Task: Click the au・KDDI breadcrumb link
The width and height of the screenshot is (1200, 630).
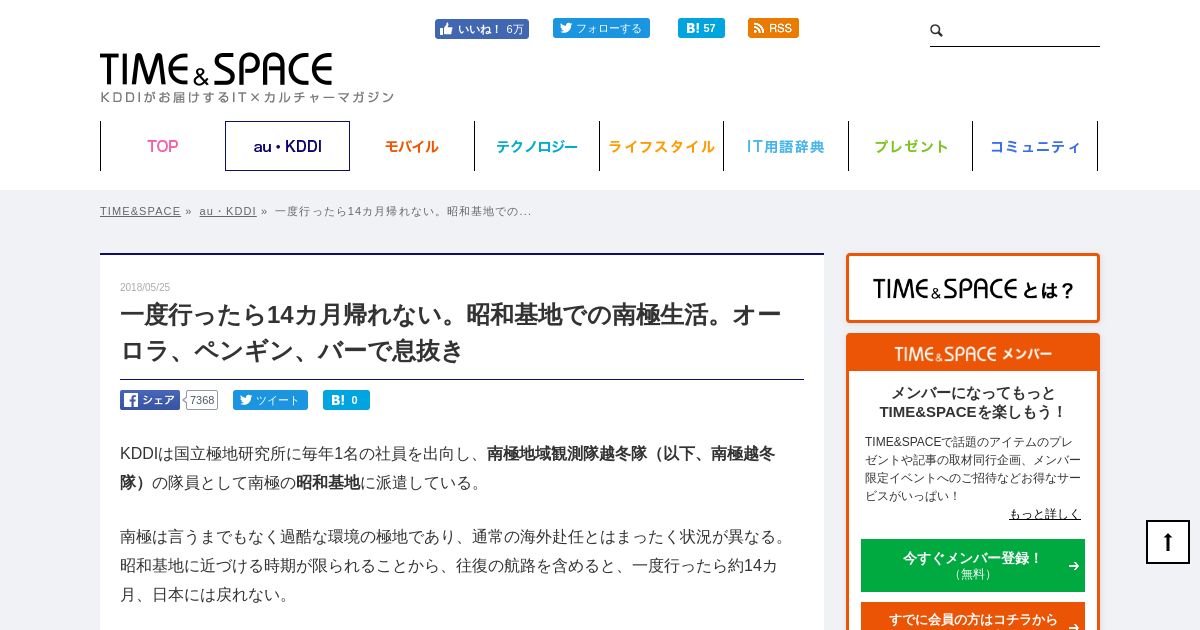Action: (228, 211)
